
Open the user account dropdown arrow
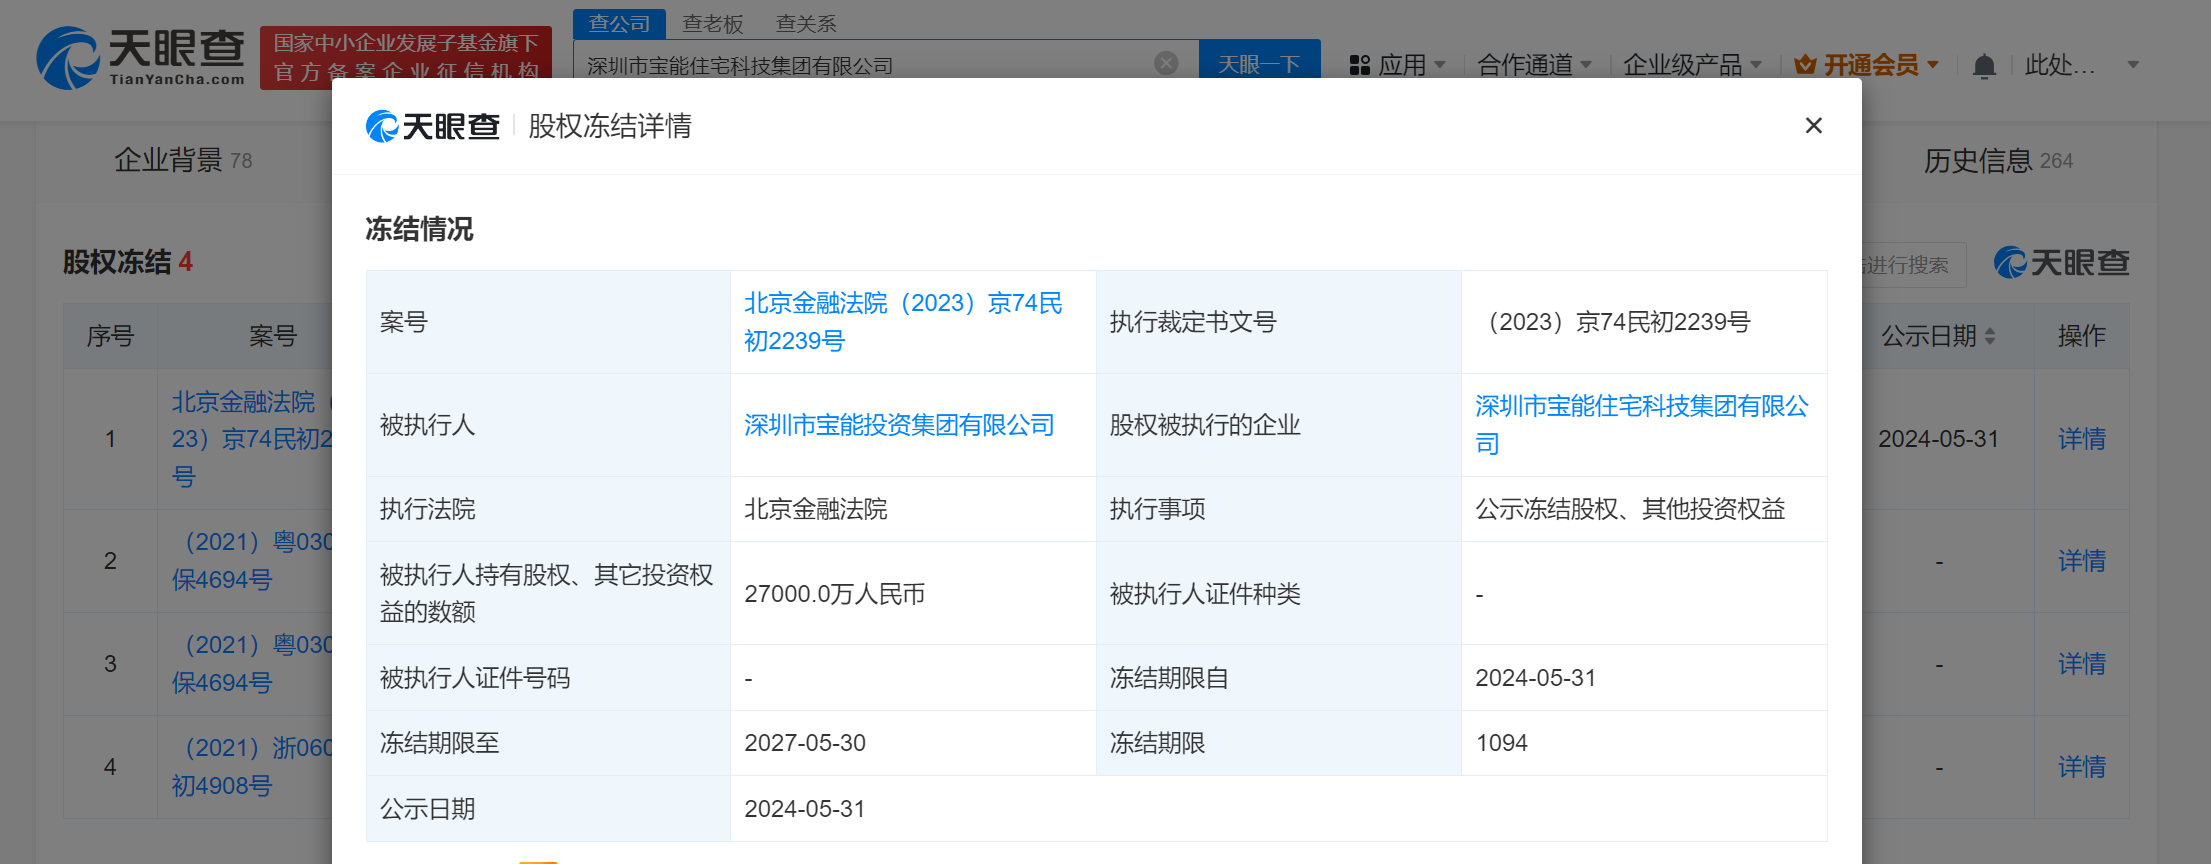[2133, 65]
